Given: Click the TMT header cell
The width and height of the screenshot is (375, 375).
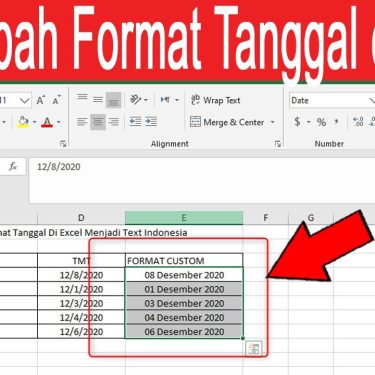Looking at the screenshot, I should 81,261.
